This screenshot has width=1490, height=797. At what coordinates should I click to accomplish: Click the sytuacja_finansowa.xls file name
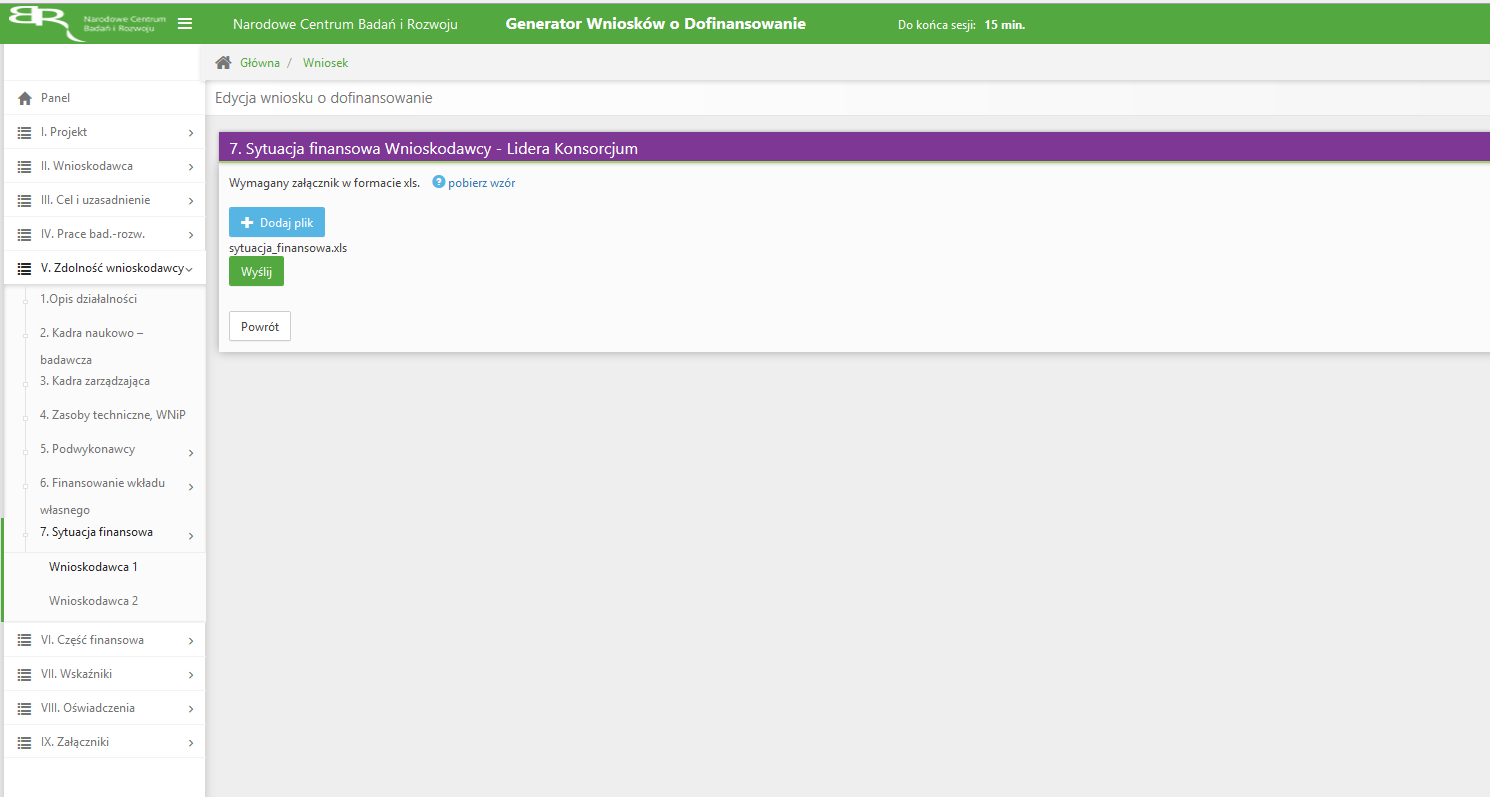pos(288,248)
